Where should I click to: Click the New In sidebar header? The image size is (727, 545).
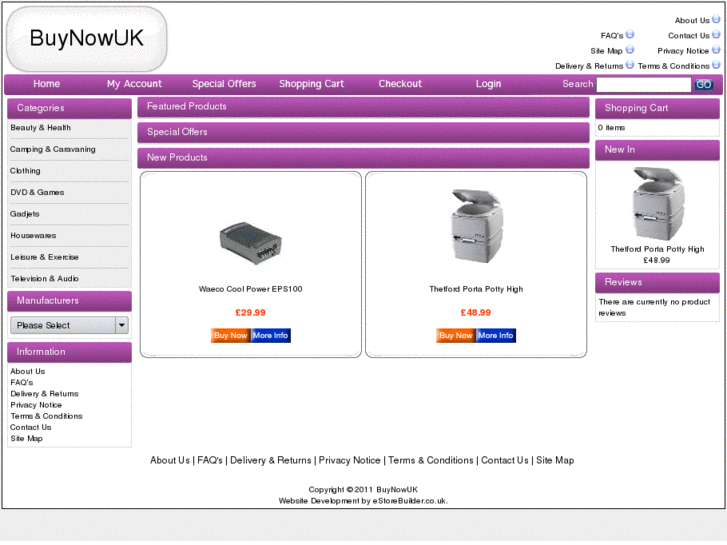pos(657,150)
